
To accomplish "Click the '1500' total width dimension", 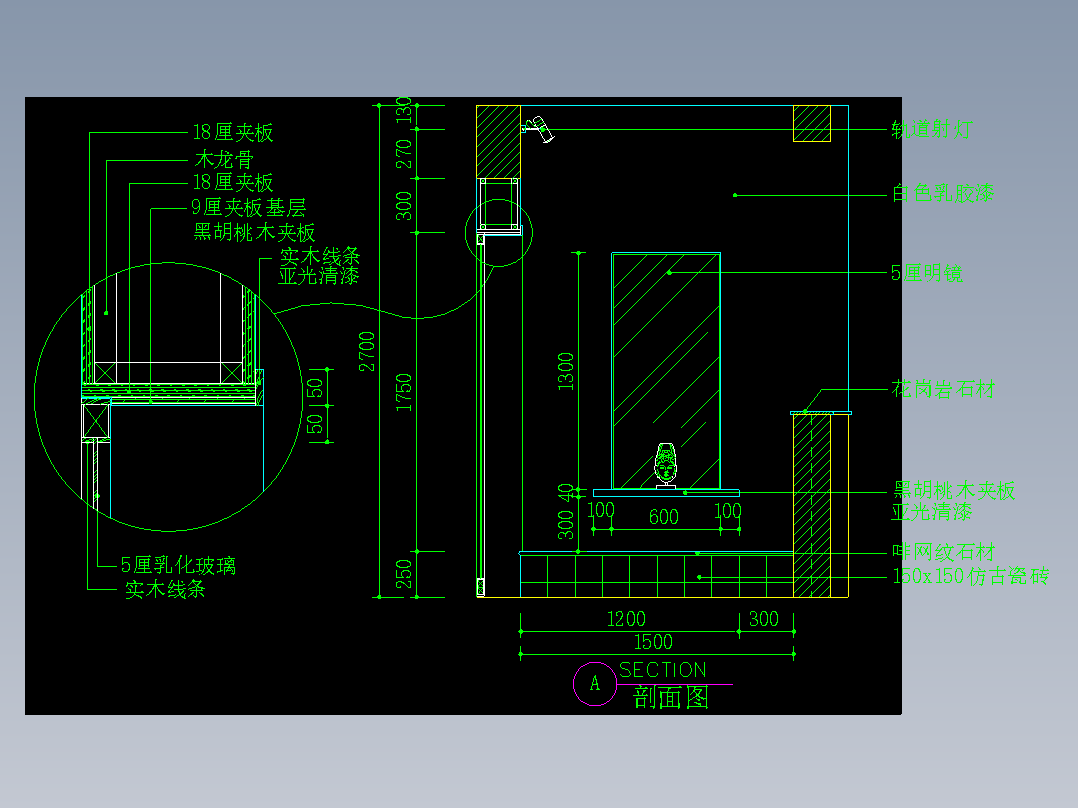I will (x=652, y=642).
